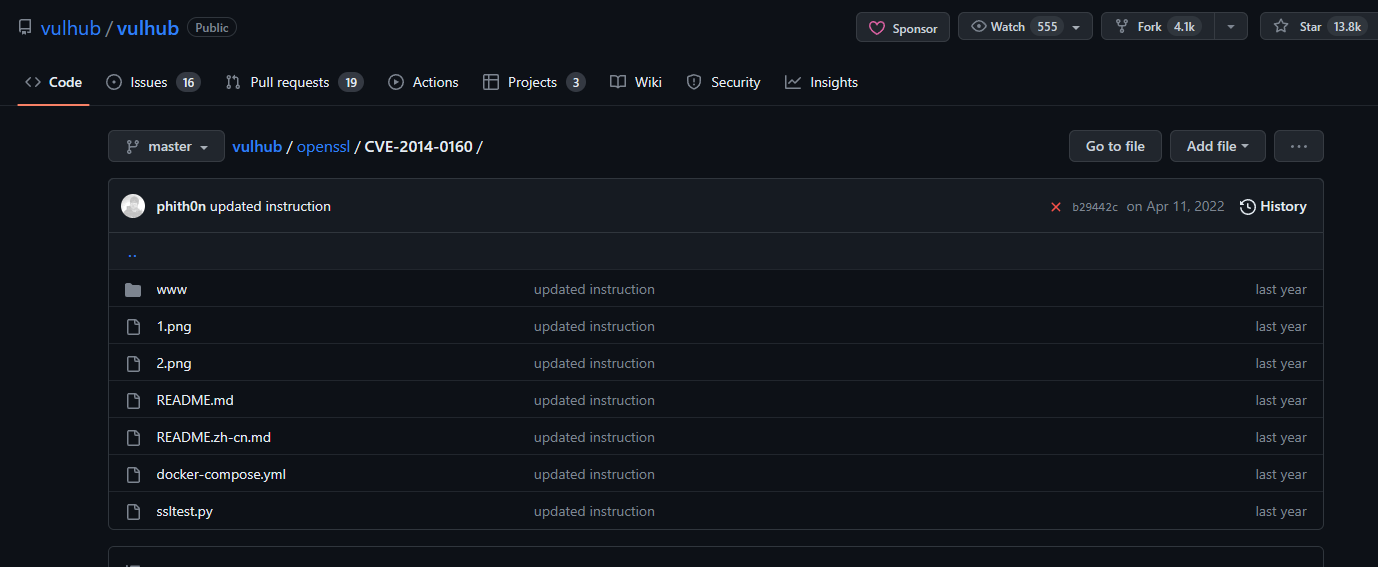Viewport: 1378px width, 567px height.
Task: Click the three-dots more options button
Action: 1299,146
